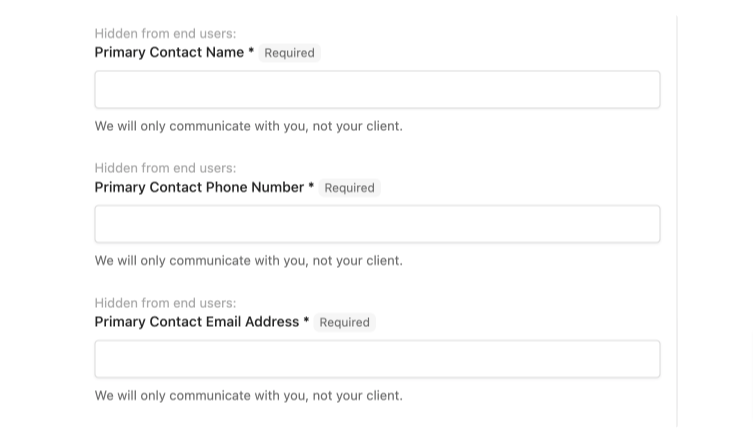Click the Required badge beside Email Address

[x=344, y=322]
